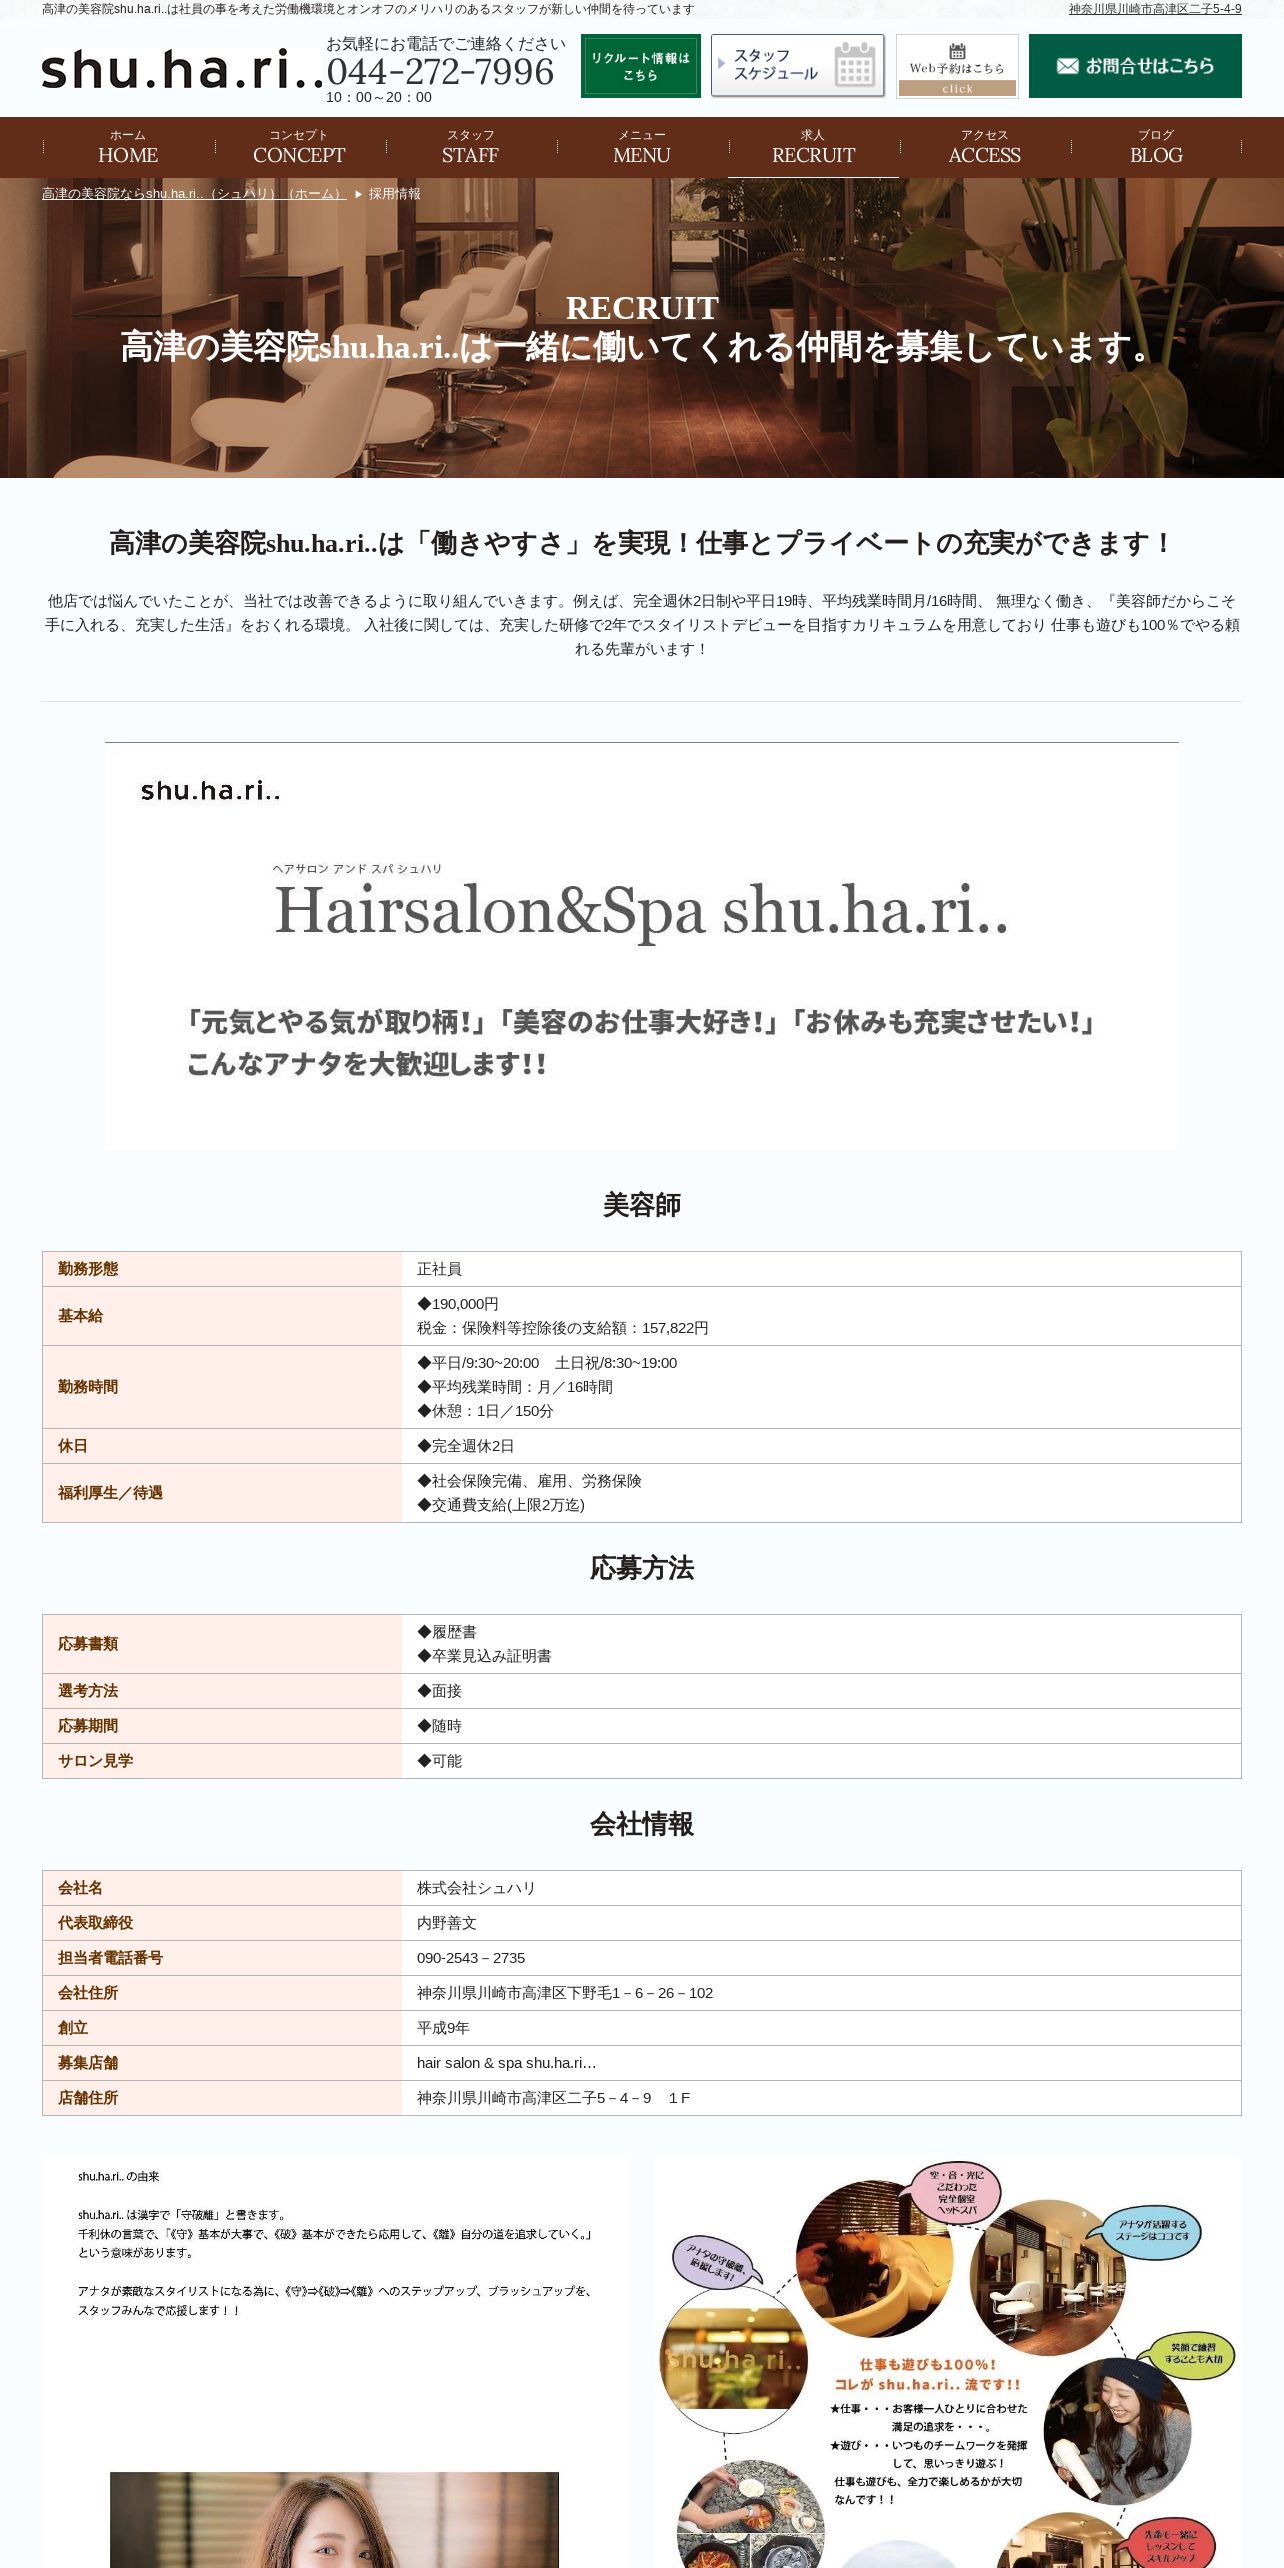Open CONCEPT navigation item
This screenshot has width=1284, height=2568.
pos(299,147)
